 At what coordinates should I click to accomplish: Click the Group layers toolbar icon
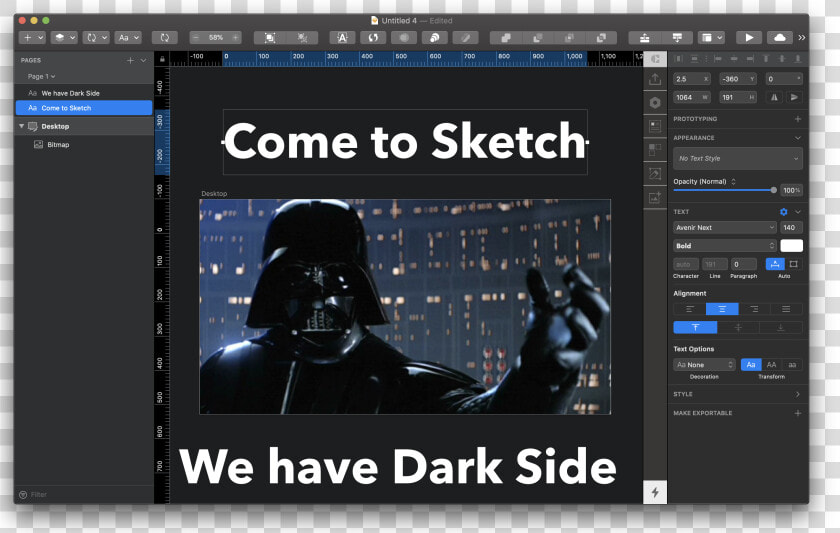(270, 37)
